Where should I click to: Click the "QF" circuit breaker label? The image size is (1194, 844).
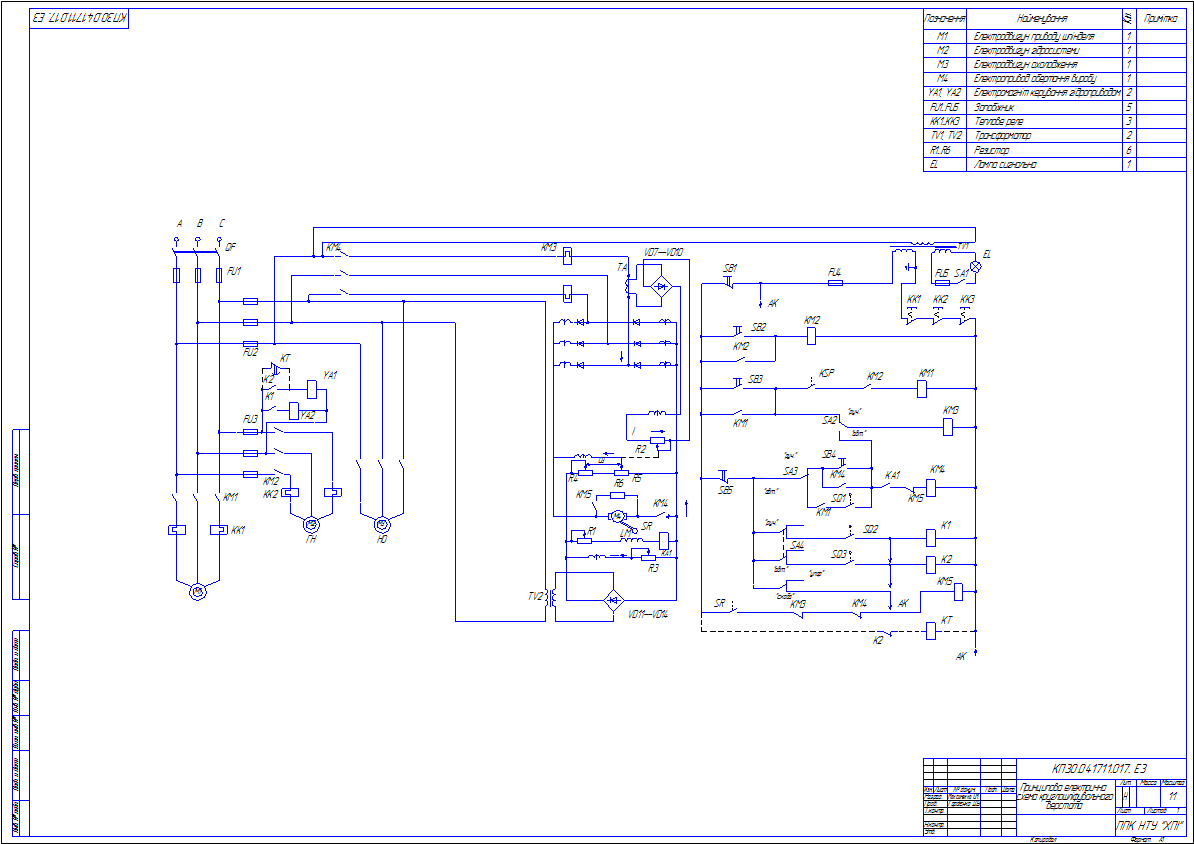click(230, 248)
